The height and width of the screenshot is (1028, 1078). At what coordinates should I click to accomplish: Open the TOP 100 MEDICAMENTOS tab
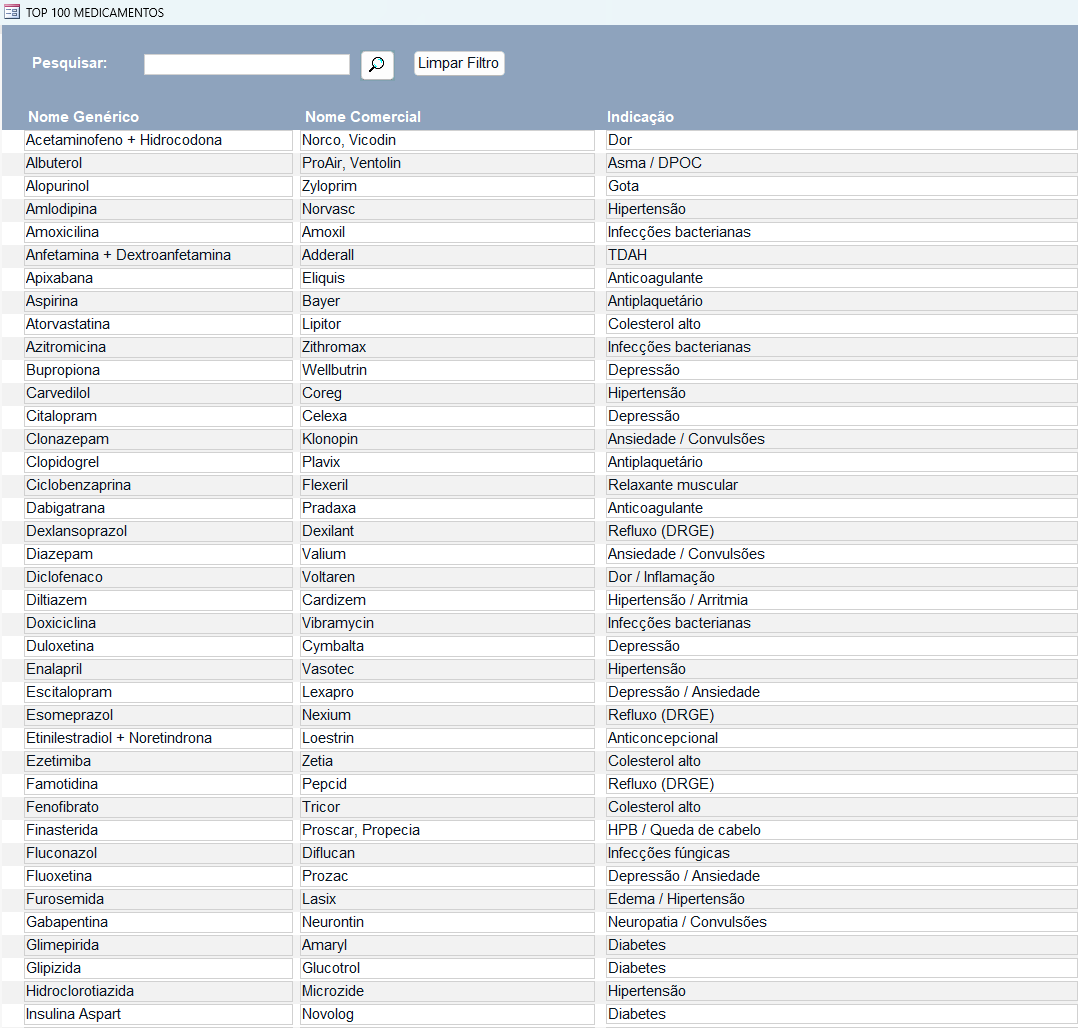[94, 13]
